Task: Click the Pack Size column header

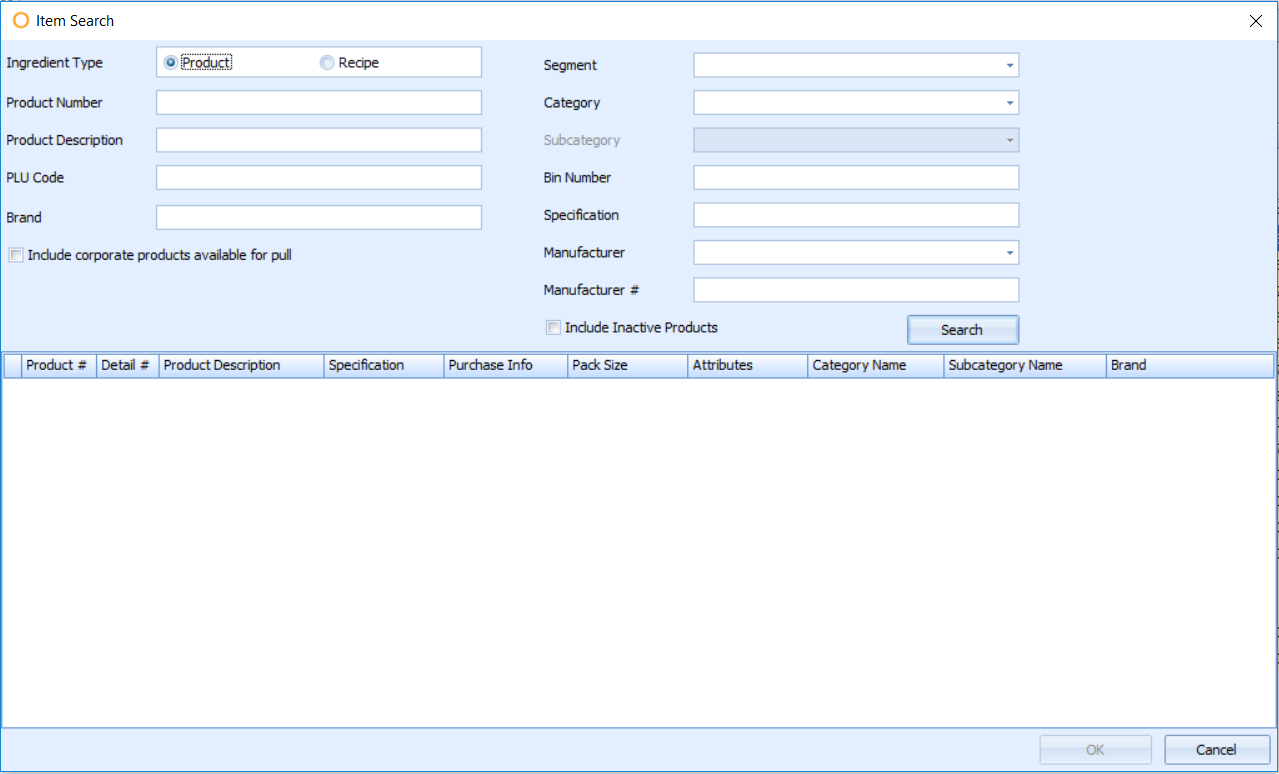Action: [625, 365]
